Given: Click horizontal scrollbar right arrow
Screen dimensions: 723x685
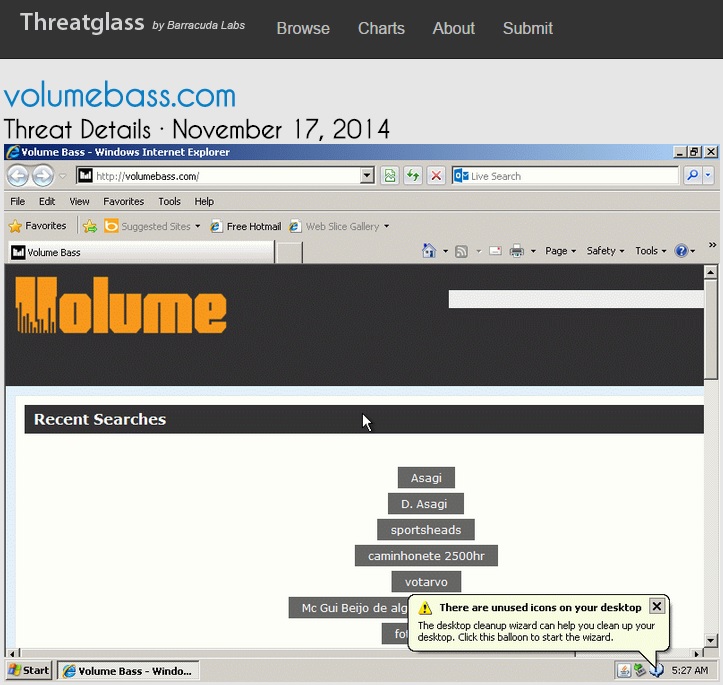Looking at the screenshot, I should (697, 653).
